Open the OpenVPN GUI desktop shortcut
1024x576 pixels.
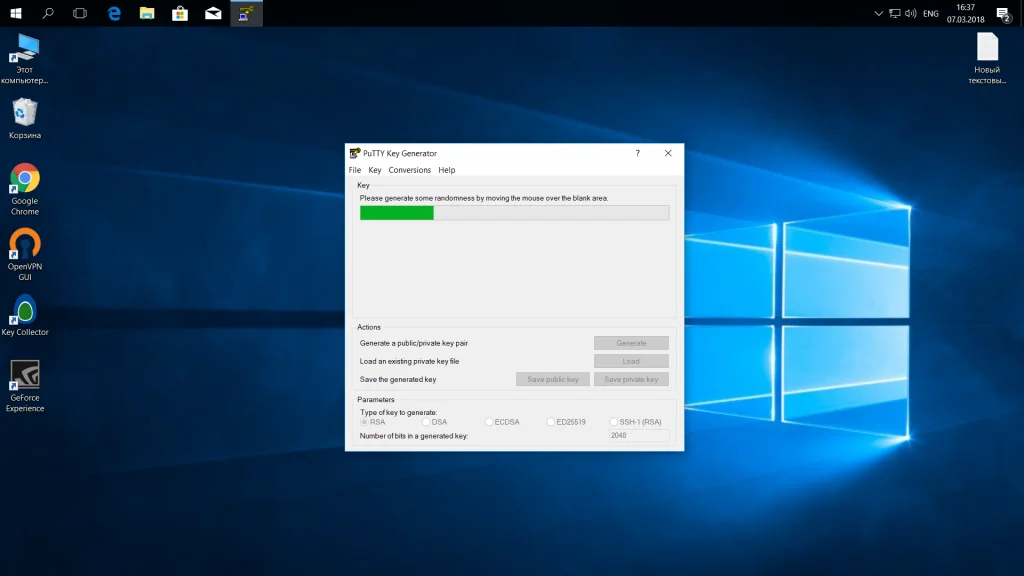click(x=25, y=245)
